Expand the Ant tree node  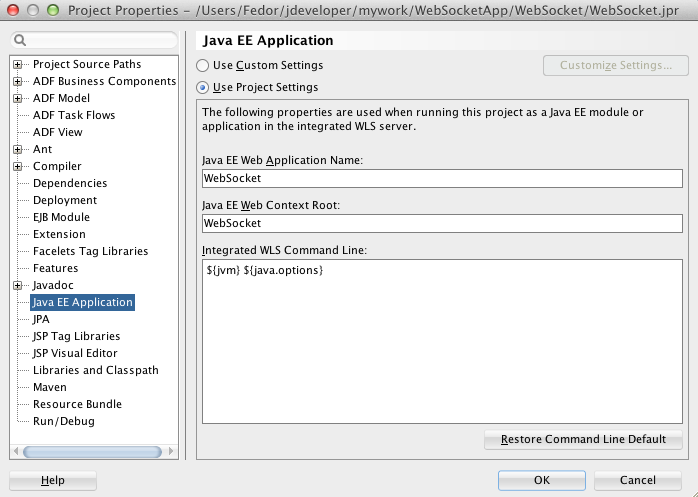pyautogui.click(x=18, y=149)
